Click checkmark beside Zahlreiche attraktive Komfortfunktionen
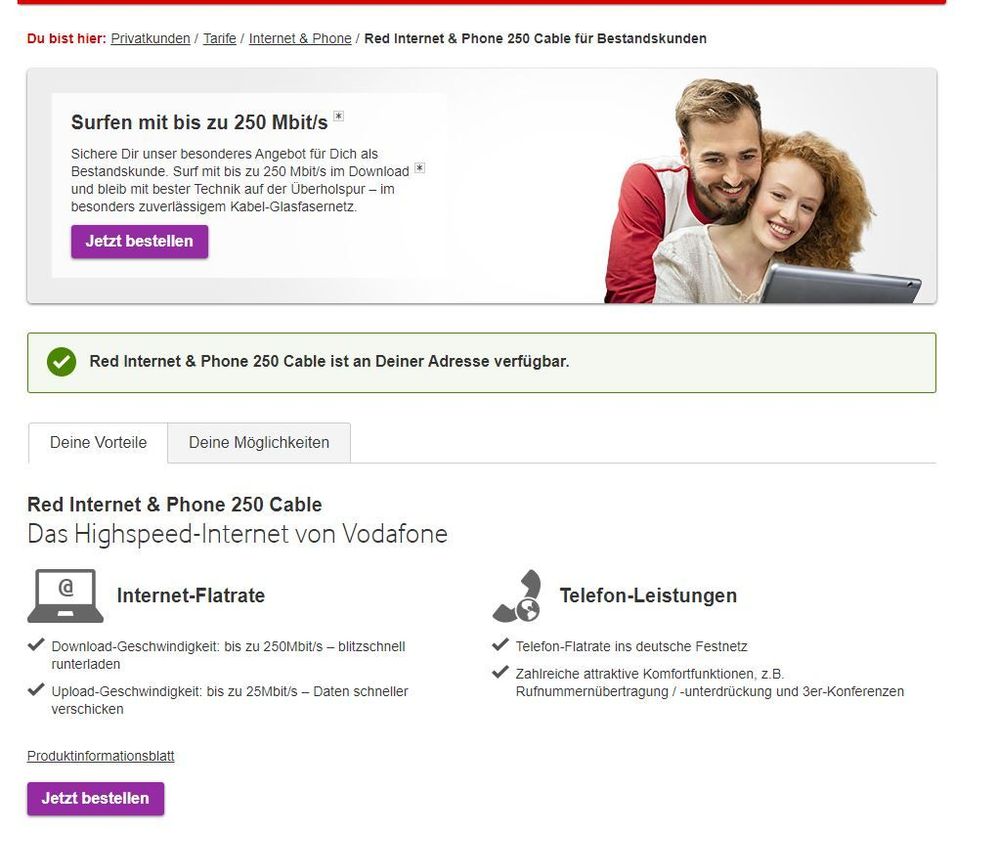Image resolution: width=998 pixels, height=842 pixels. click(x=500, y=672)
